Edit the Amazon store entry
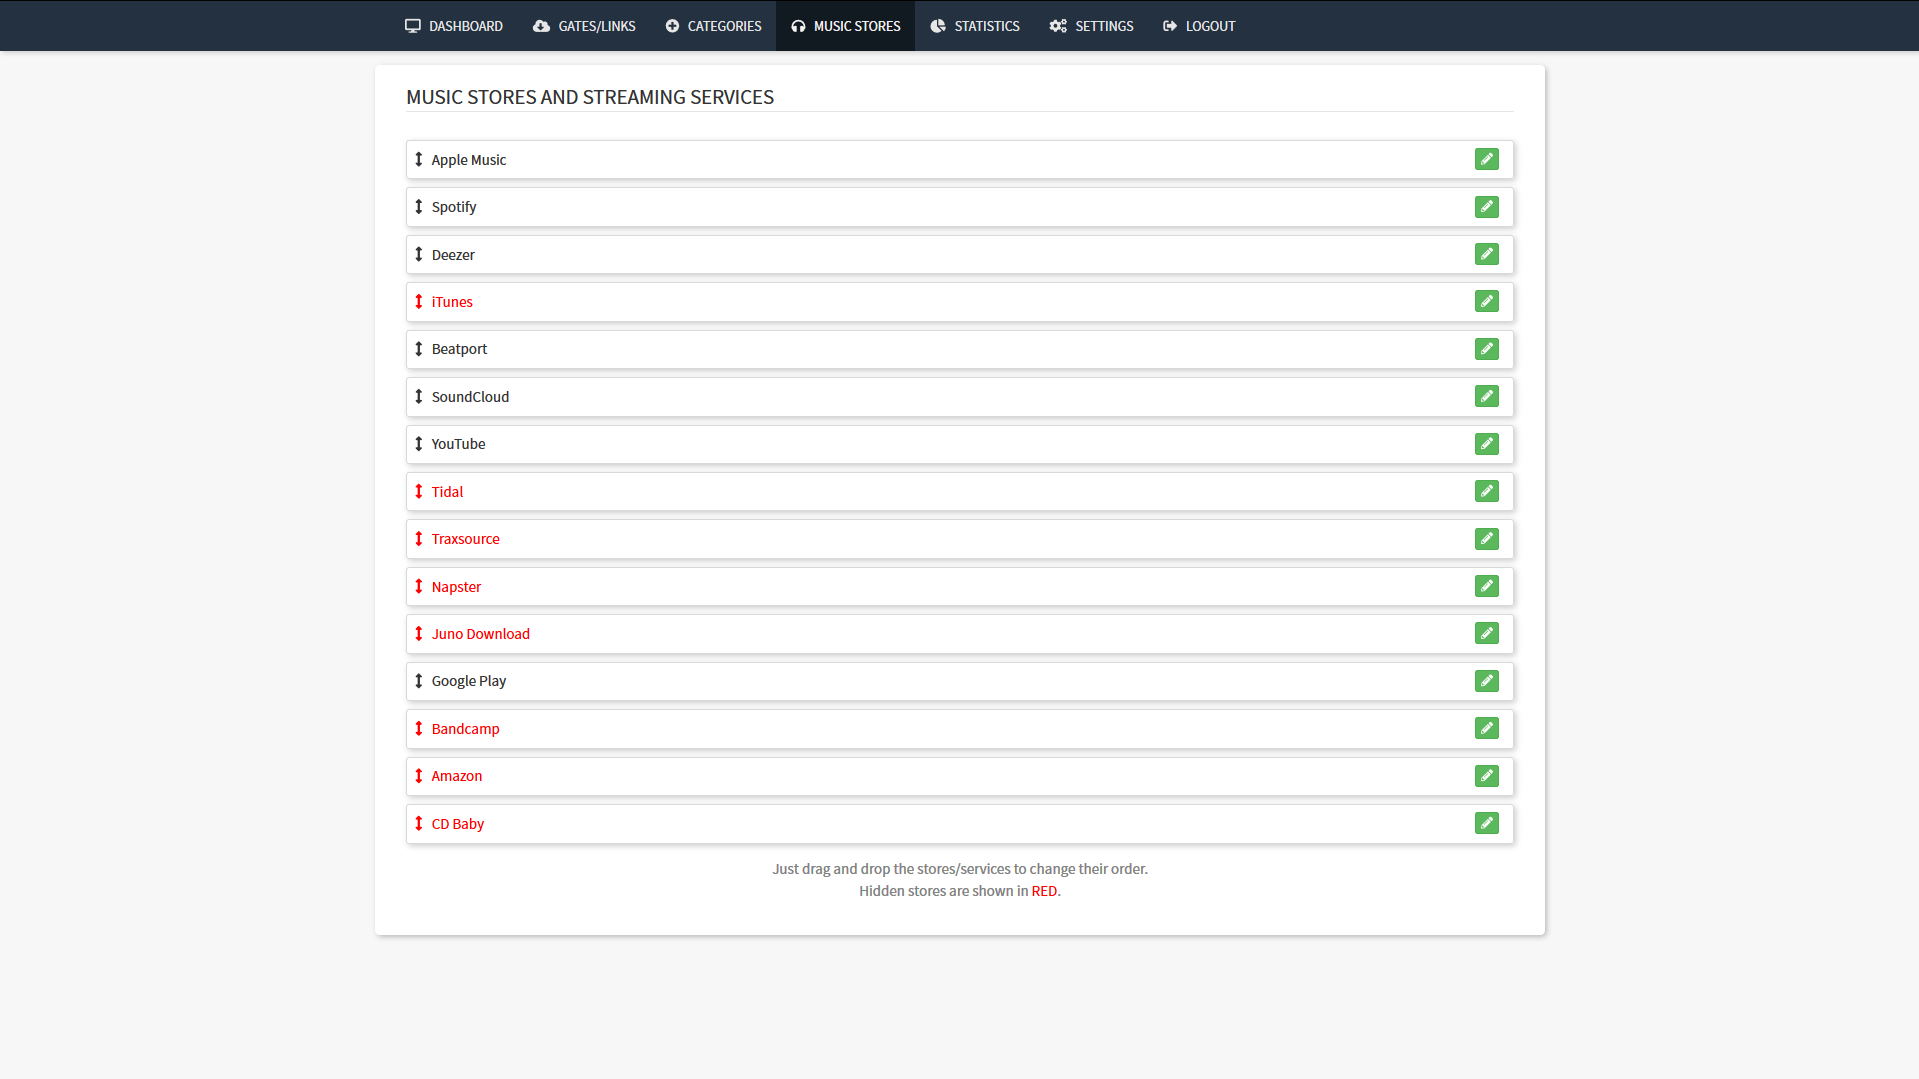 (x=1486, y=776)
